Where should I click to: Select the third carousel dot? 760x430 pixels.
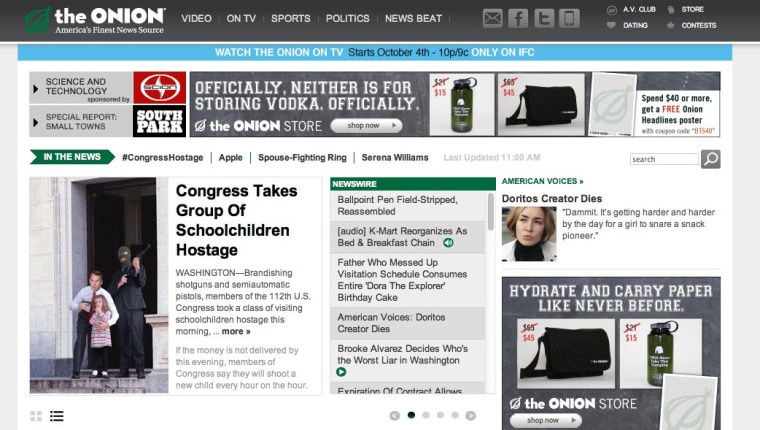441,415
